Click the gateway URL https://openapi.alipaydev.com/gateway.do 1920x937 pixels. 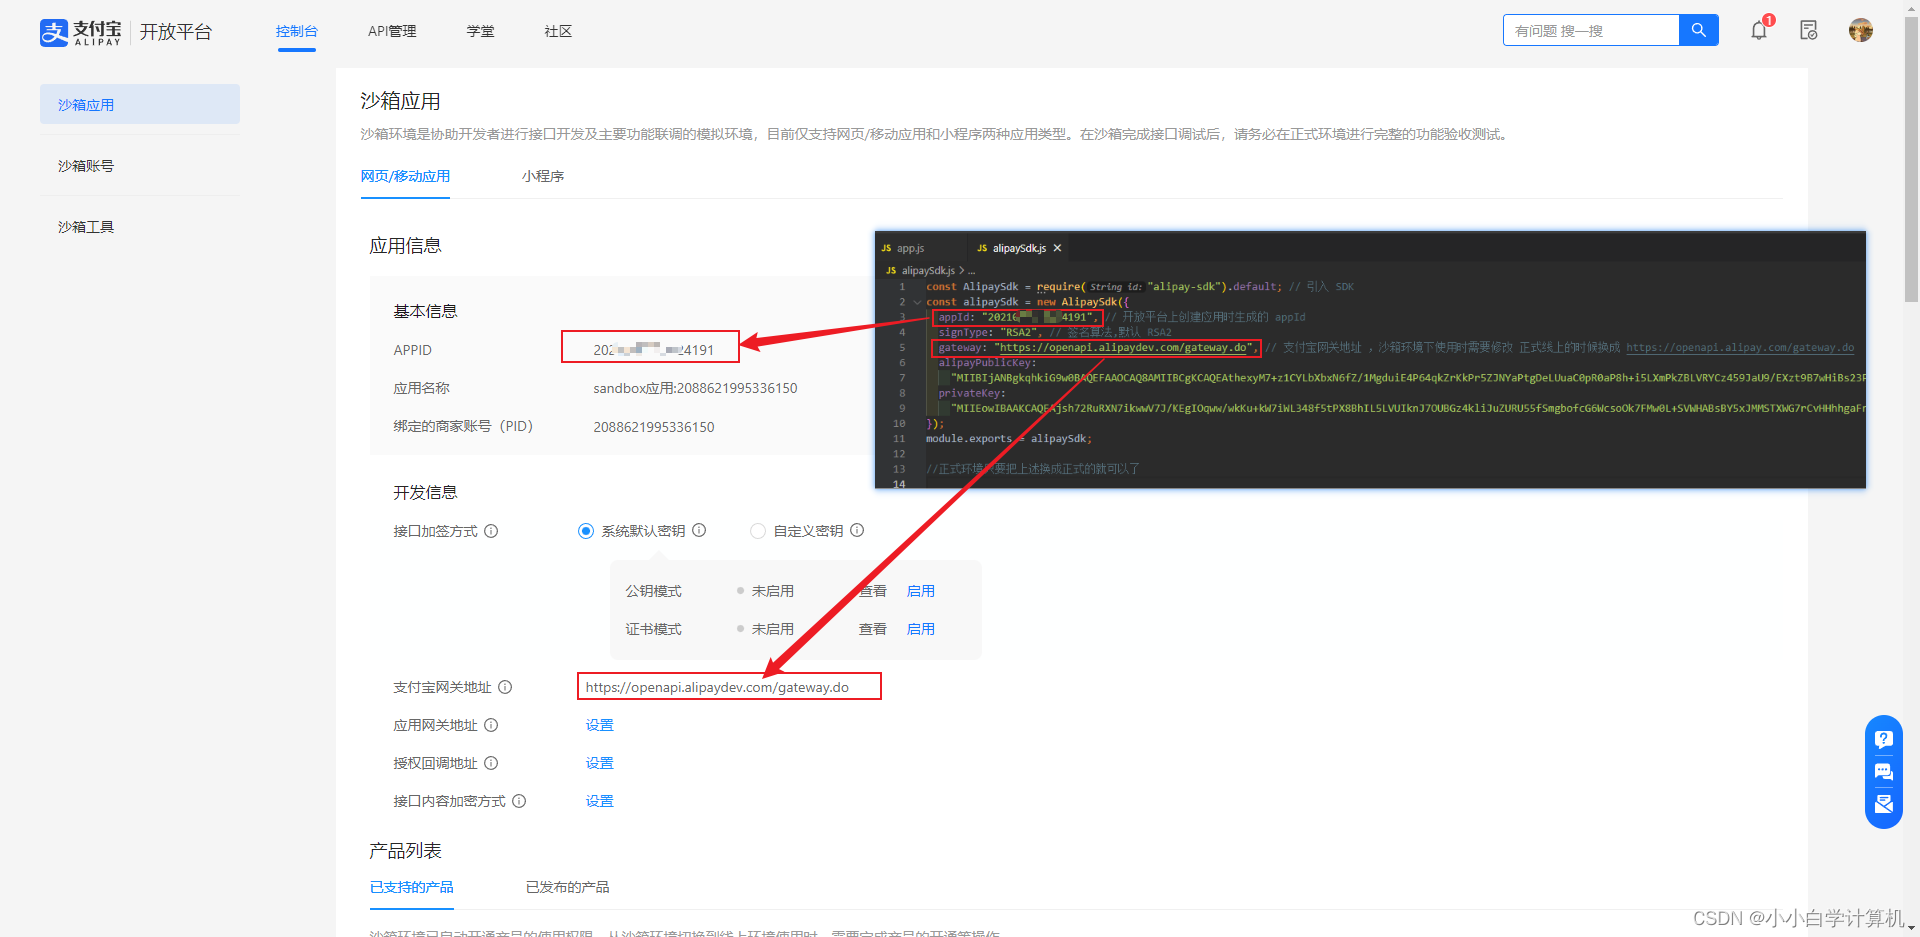coord(717,687)
